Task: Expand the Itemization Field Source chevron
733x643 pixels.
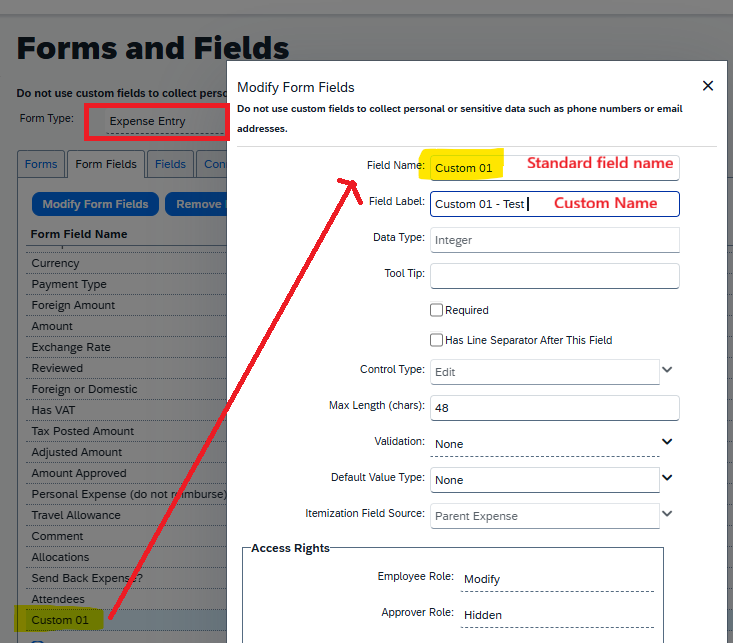Action: click(667, 513)
